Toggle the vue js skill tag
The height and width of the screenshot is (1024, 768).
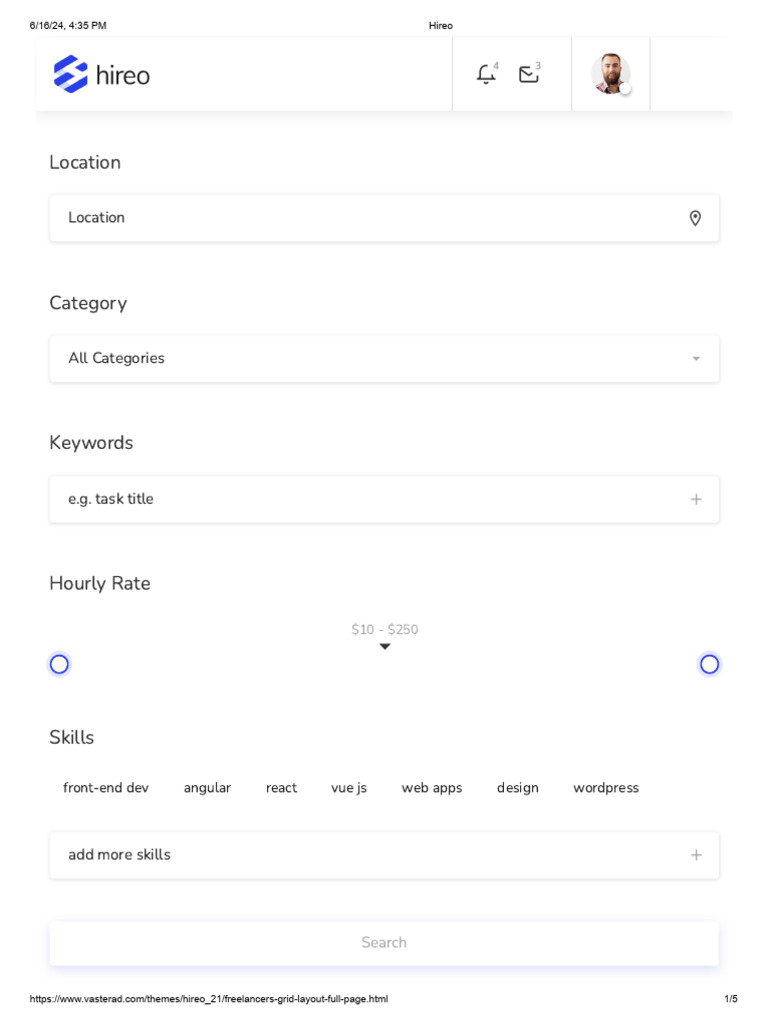pyautogui.click(x=349, y=788)
